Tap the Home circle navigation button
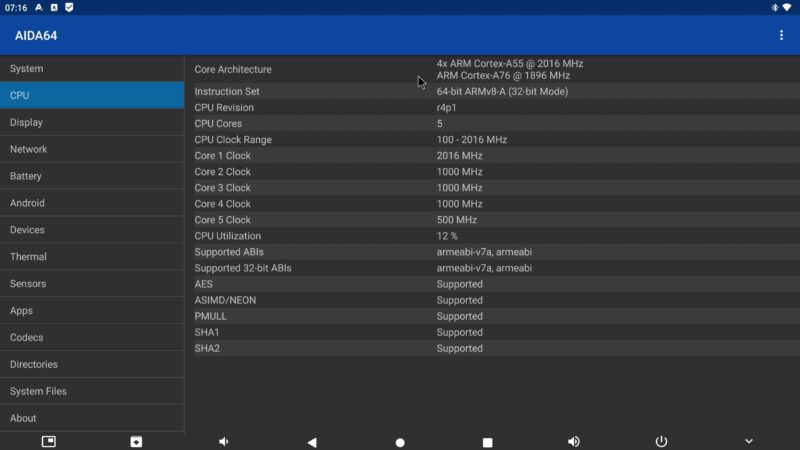Screen dimensions: 800x450 click(x=400, y=442)
